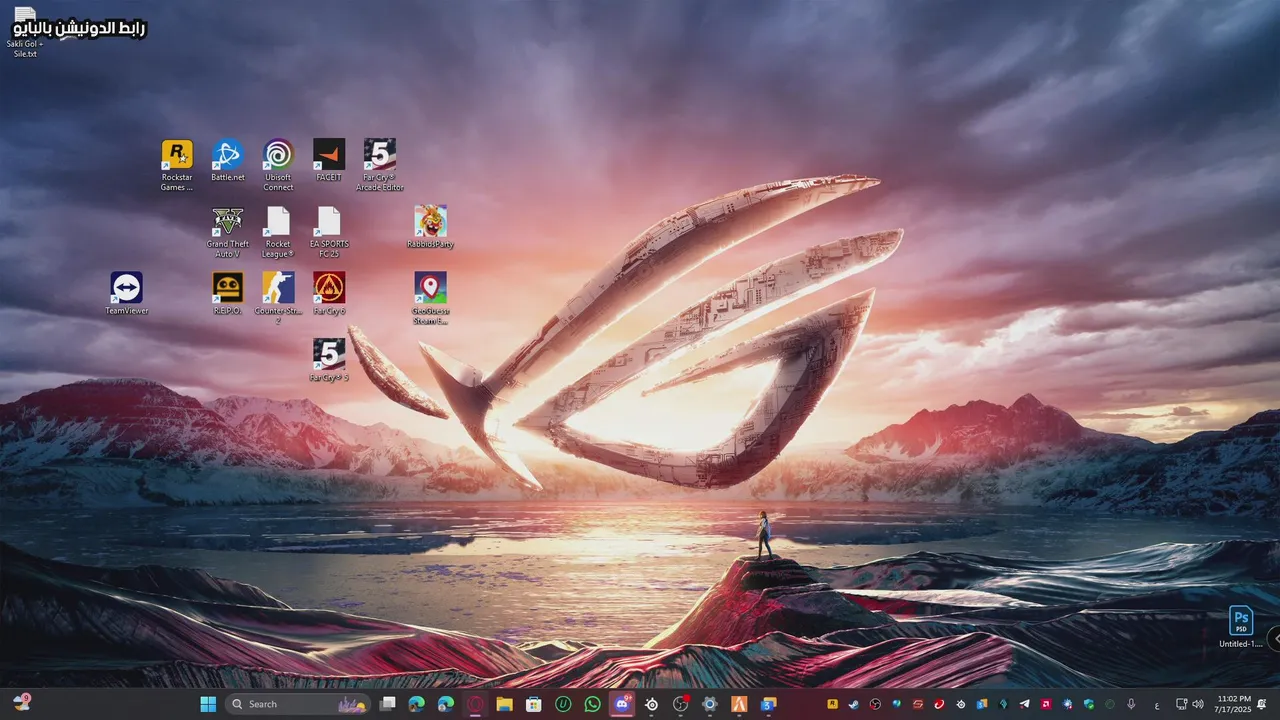1280x720 pixels.
Task: Click the Telegram icon in system tray
Action: pos(1024,704)
